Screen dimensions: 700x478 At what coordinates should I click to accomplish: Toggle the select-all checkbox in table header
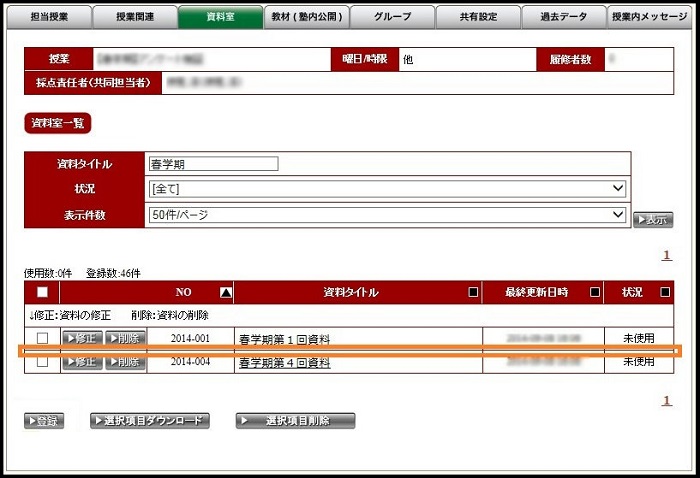(x=42, y=293)
